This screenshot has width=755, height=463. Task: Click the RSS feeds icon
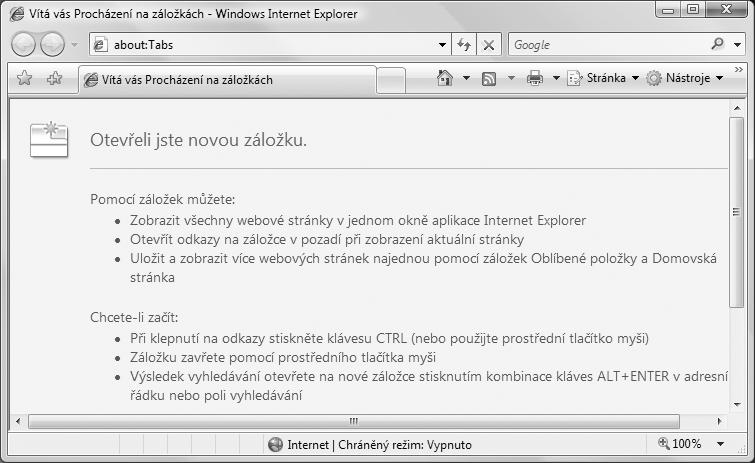pos(490,78)
